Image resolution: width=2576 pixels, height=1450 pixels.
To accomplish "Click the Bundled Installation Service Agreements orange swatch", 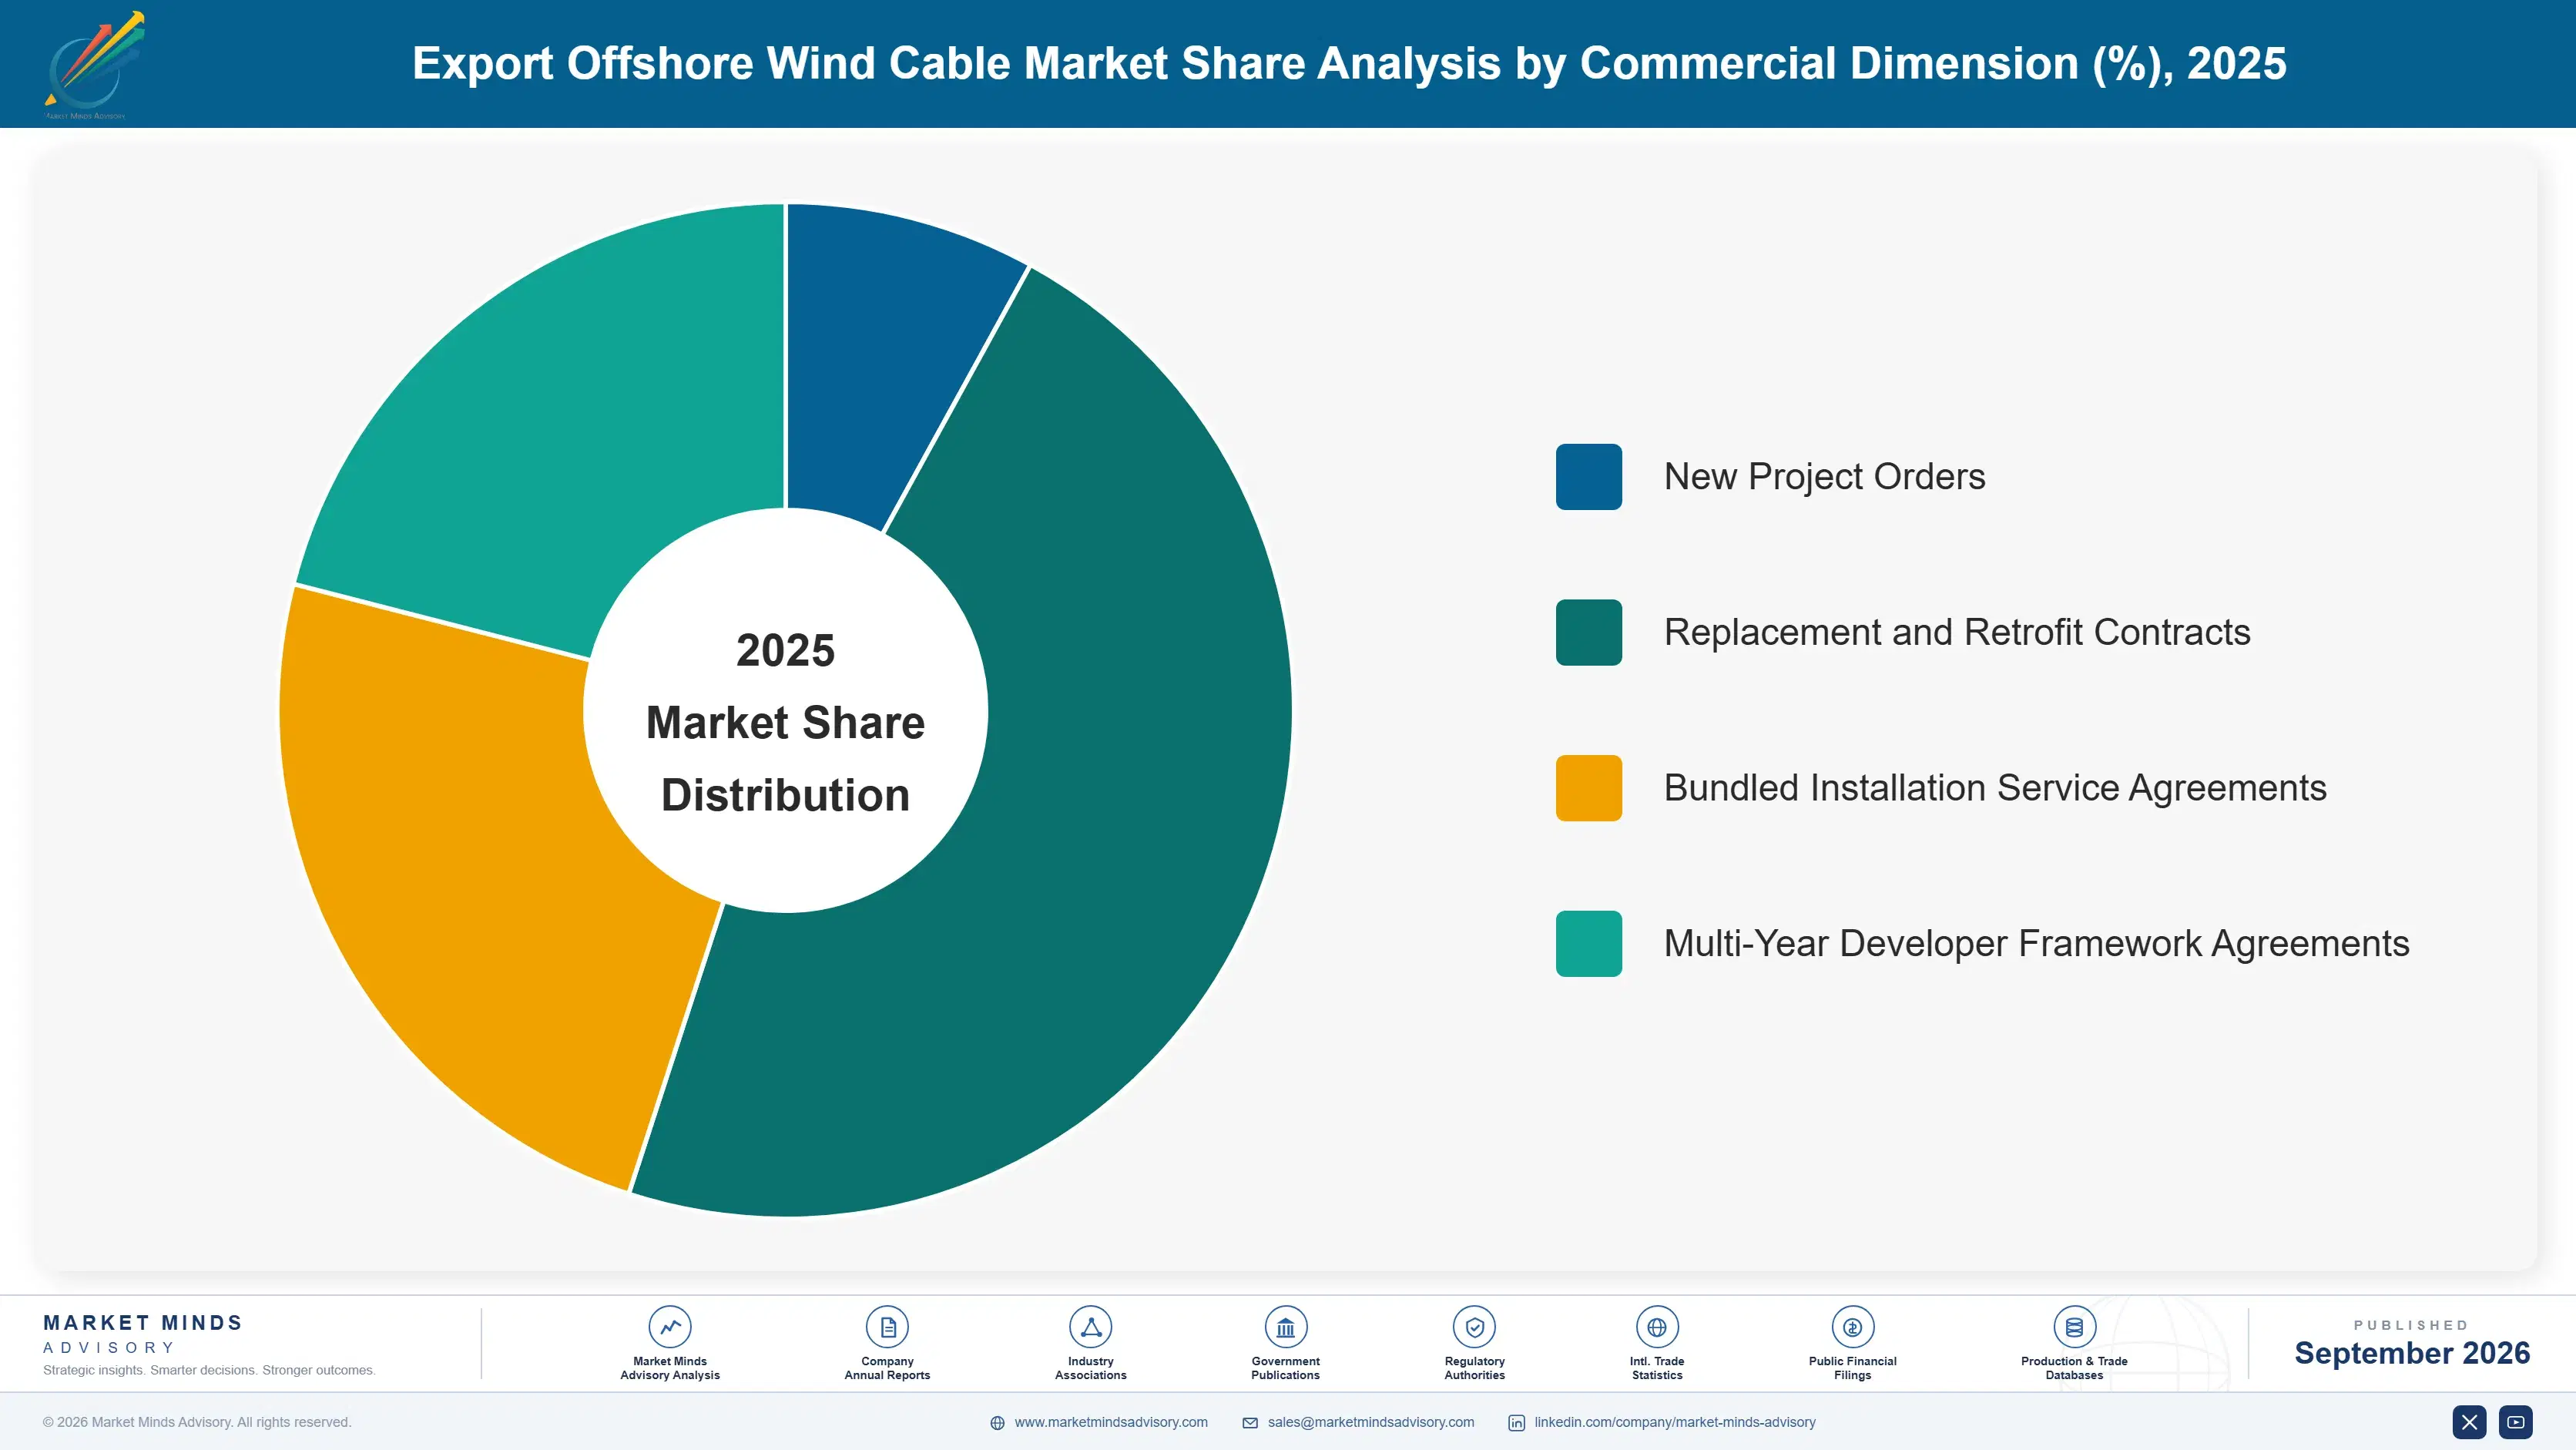I will (1588, 788).
